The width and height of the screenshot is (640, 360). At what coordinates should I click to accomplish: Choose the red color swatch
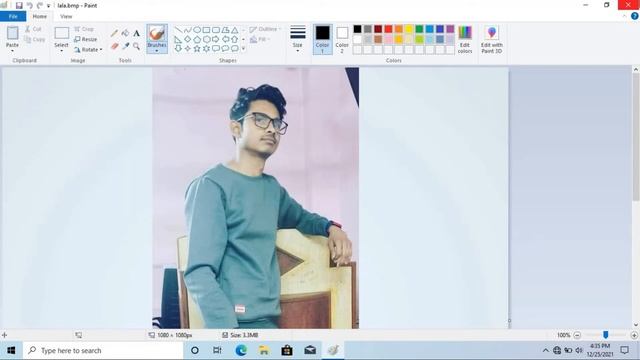(x=388, y=29)
